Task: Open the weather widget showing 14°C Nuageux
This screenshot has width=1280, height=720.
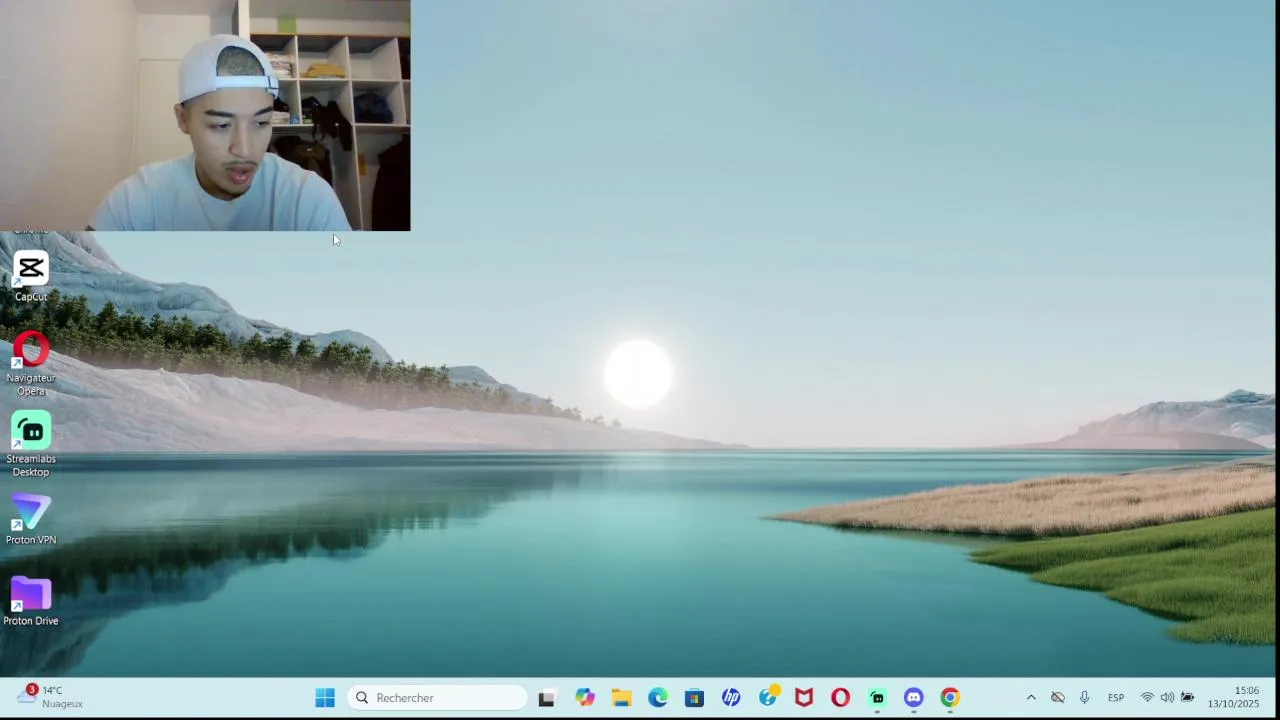Action: coord(50,697)
